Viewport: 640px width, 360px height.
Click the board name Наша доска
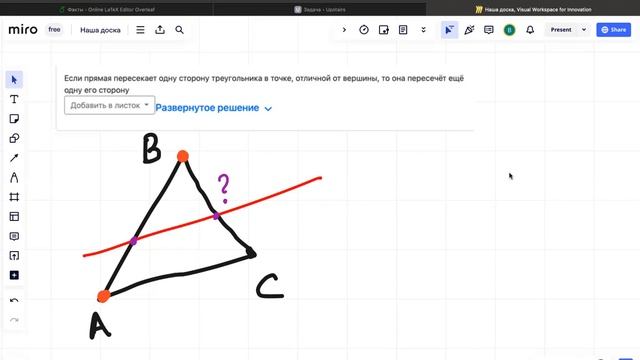pos(100,30)
